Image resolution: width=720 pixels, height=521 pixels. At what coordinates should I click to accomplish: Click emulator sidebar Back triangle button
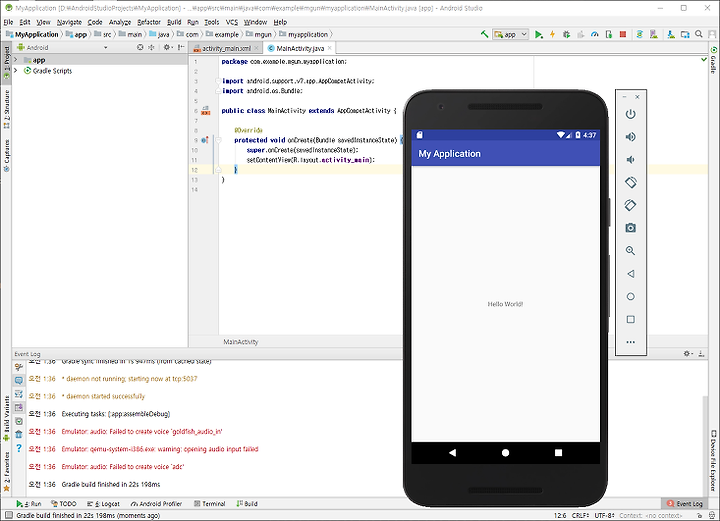pyautogui.click(x=630, y=274)
